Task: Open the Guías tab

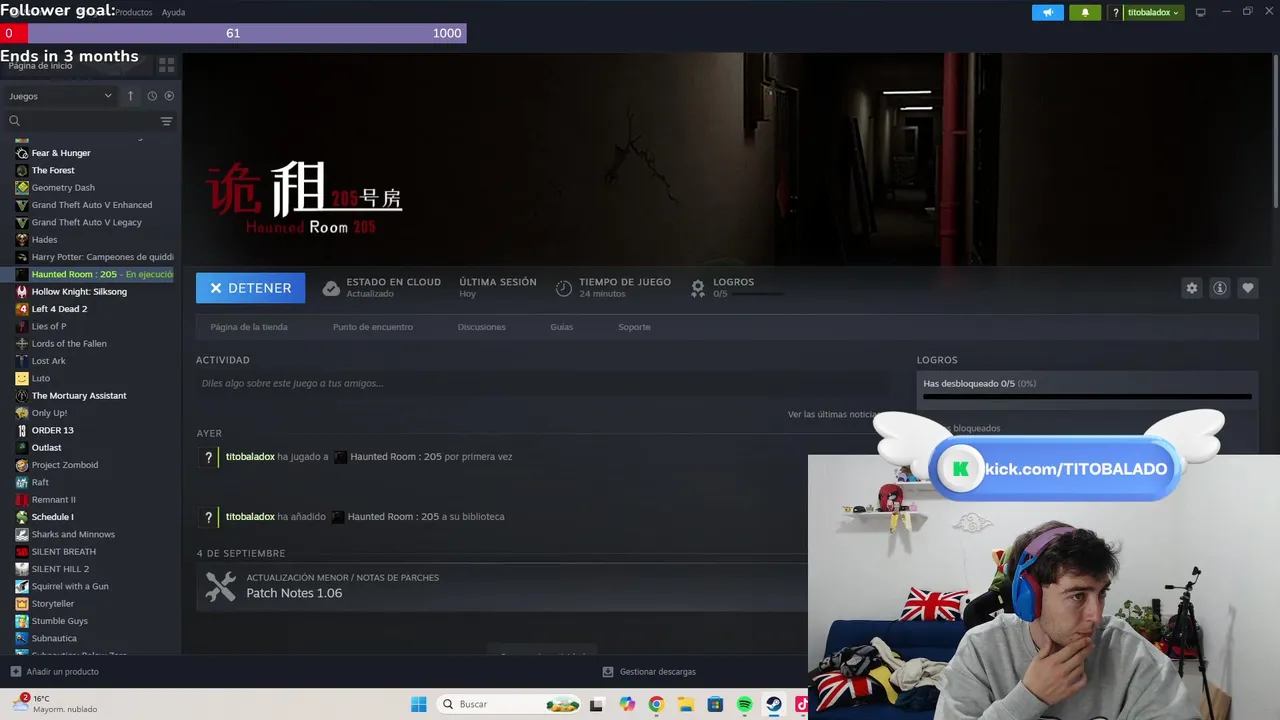Action: click(x=562, y=327)
